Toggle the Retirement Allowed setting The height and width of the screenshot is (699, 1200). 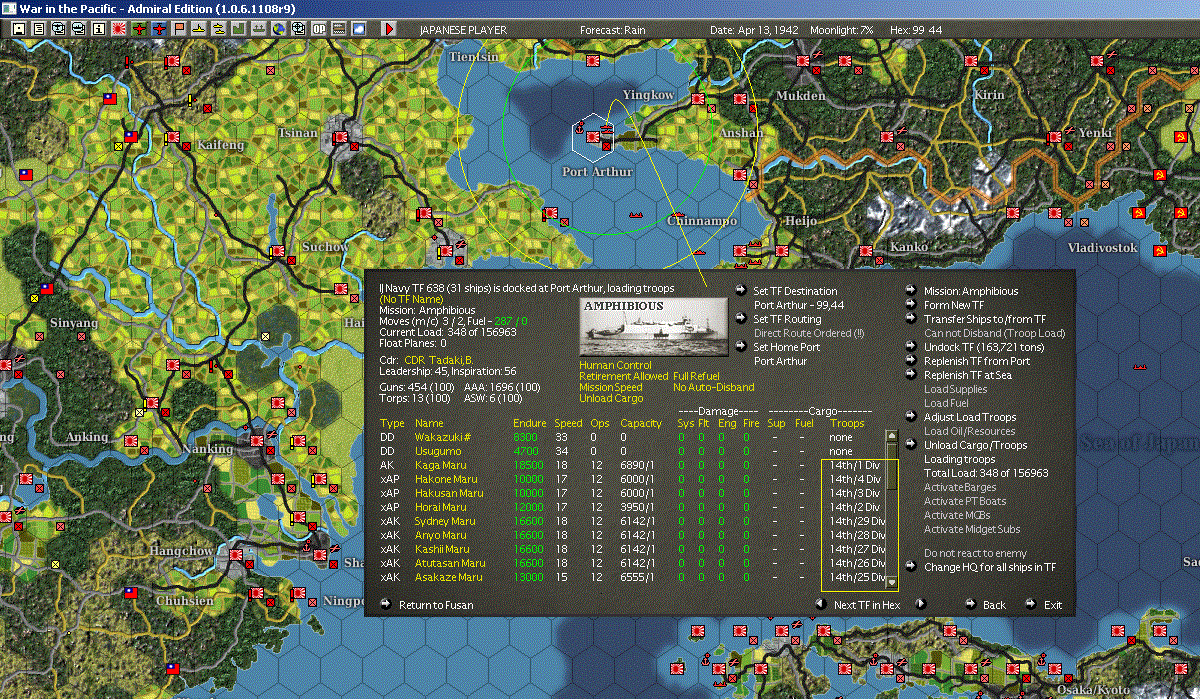point(623,376)
